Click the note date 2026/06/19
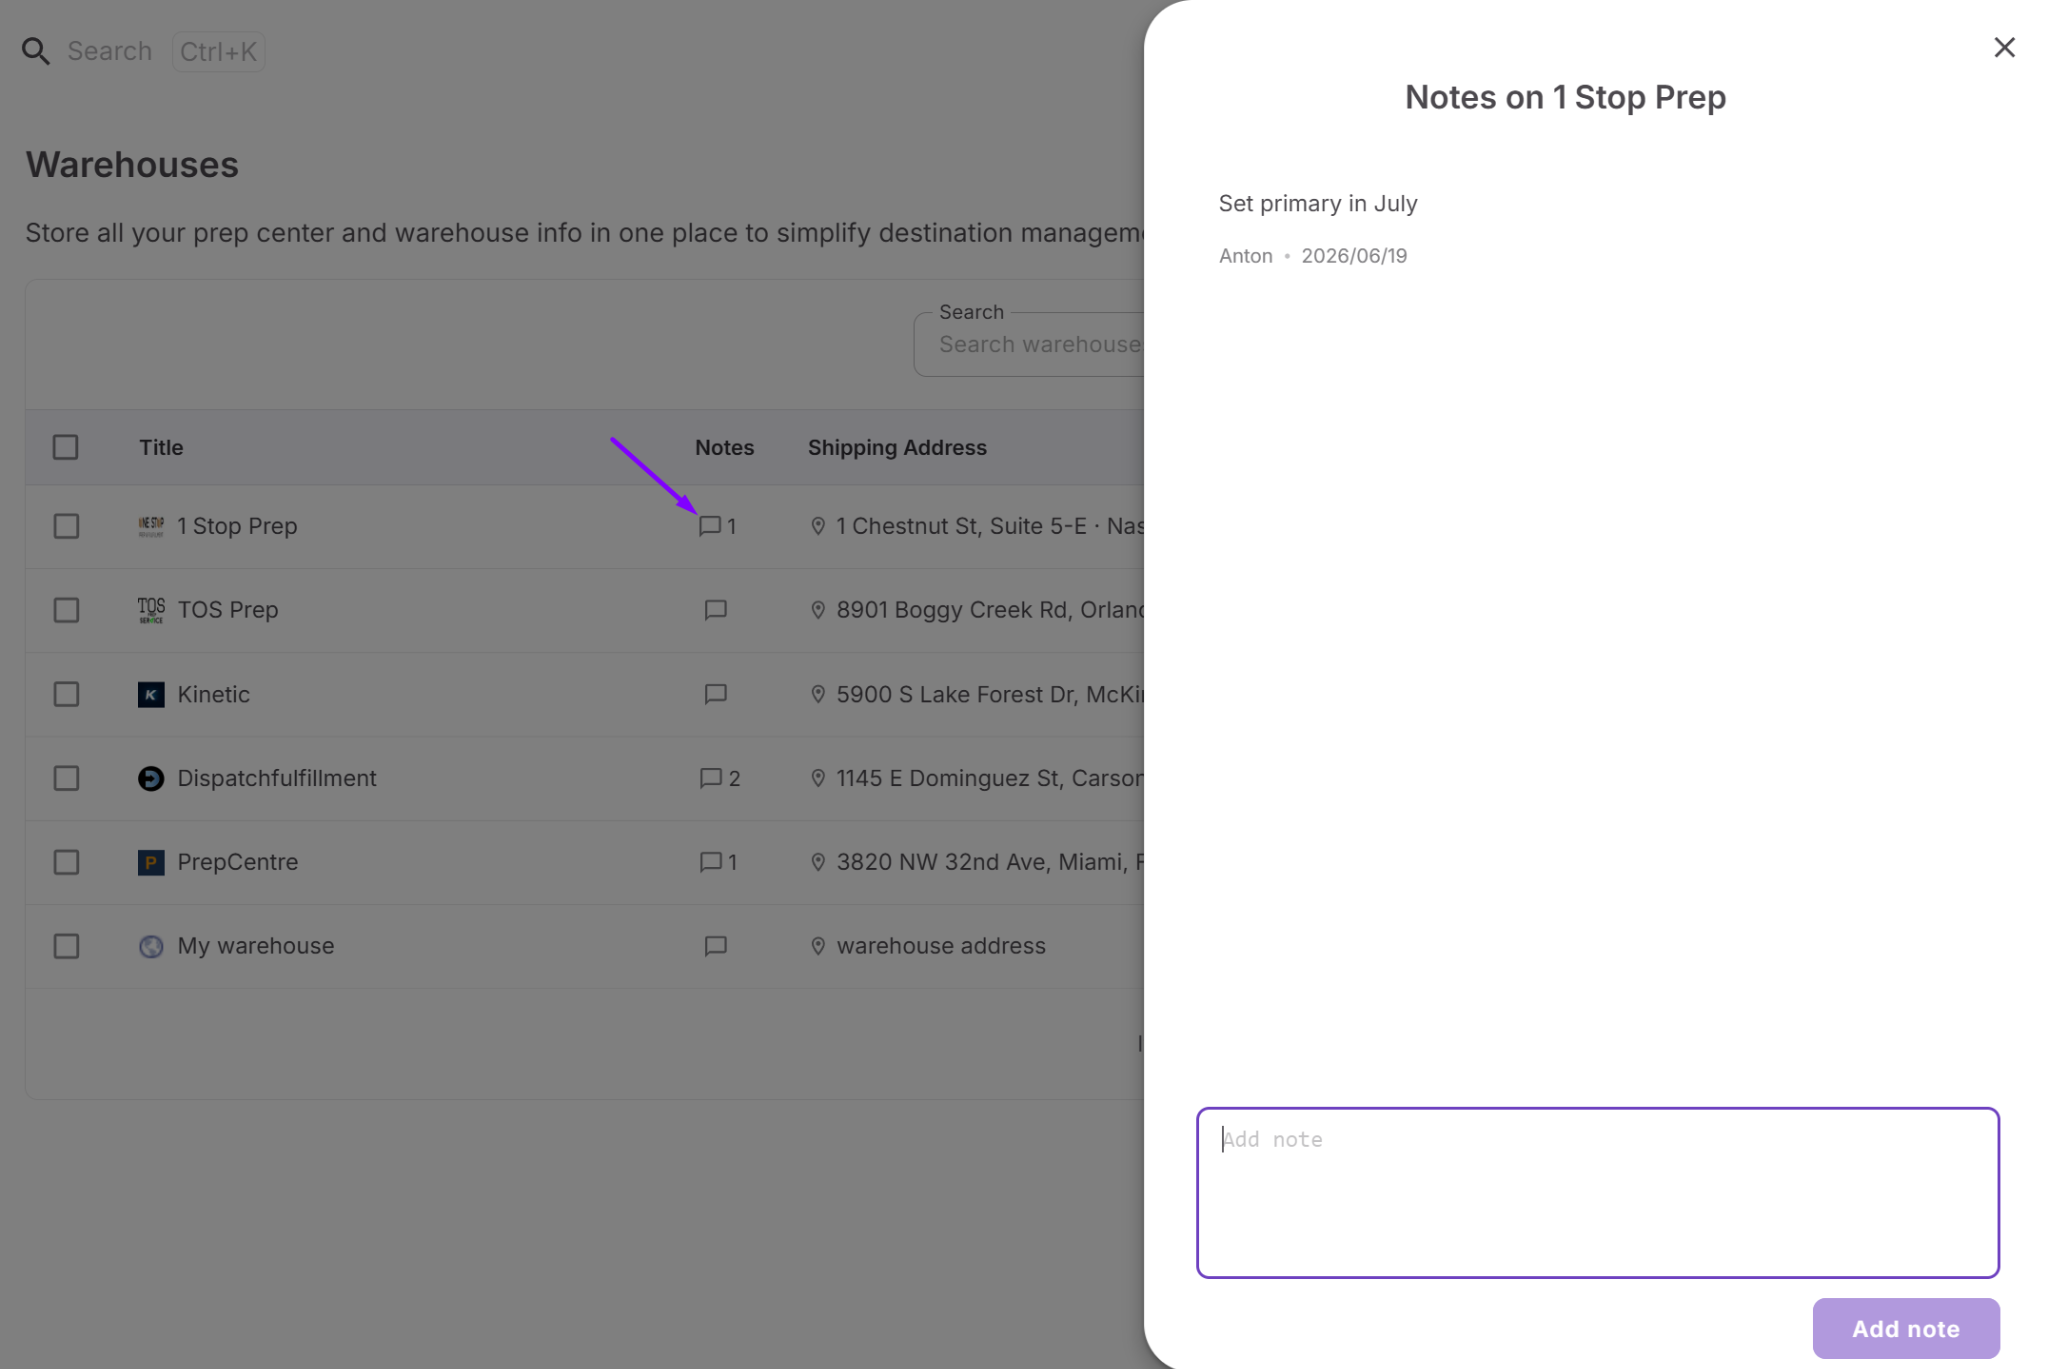 click(1354, 256)
